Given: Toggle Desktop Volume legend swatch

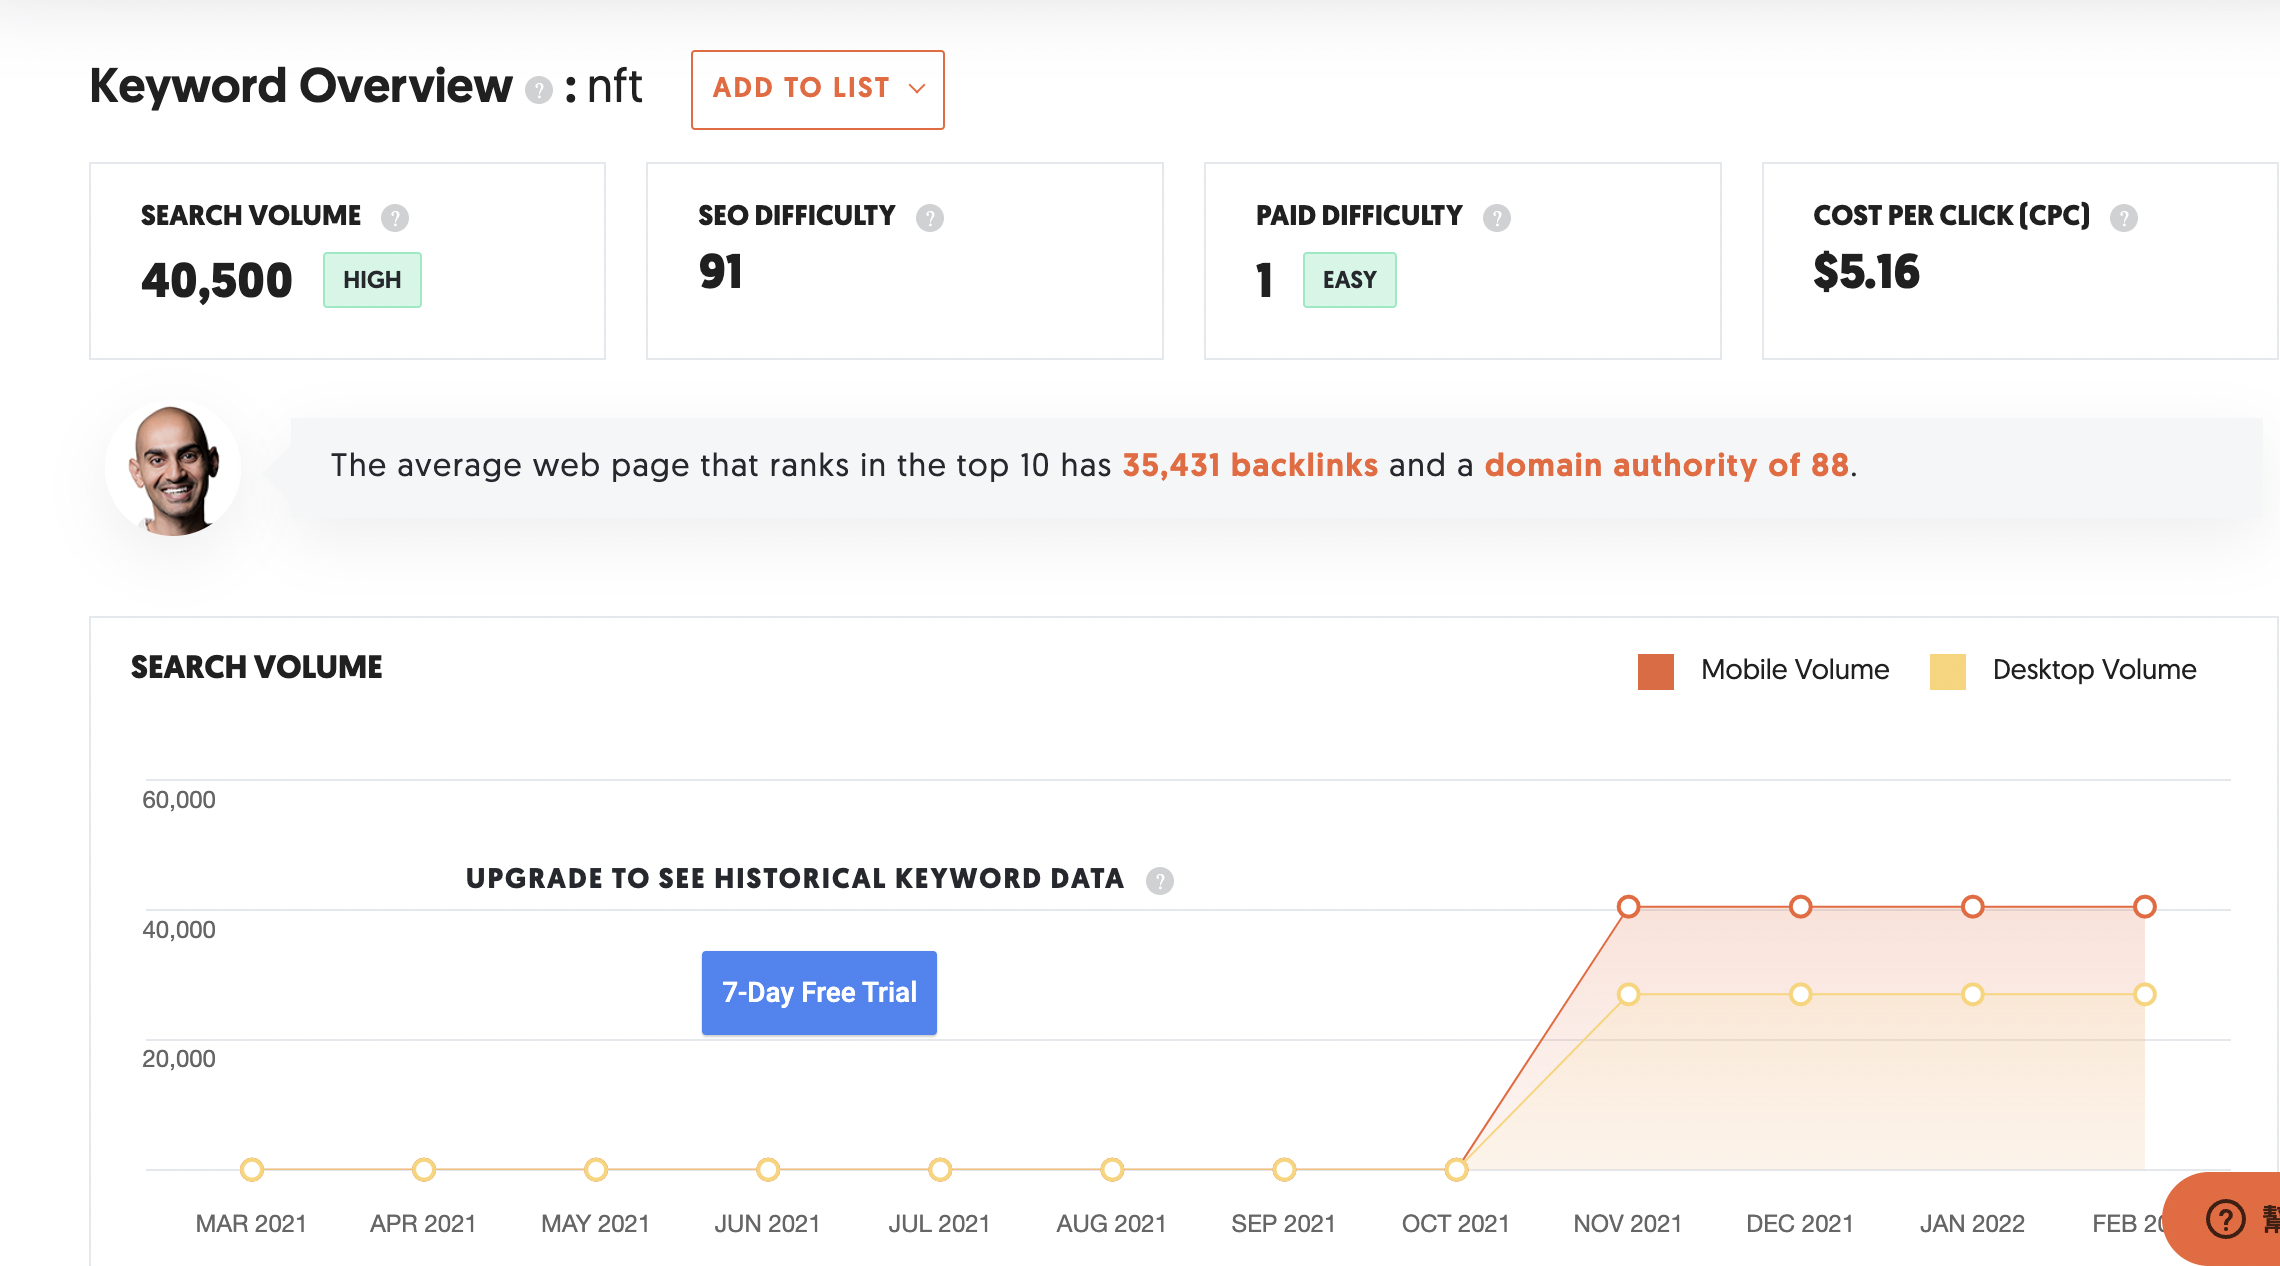Looking at the screenshot, I should pyautogui.click(x=1947, y=671).
